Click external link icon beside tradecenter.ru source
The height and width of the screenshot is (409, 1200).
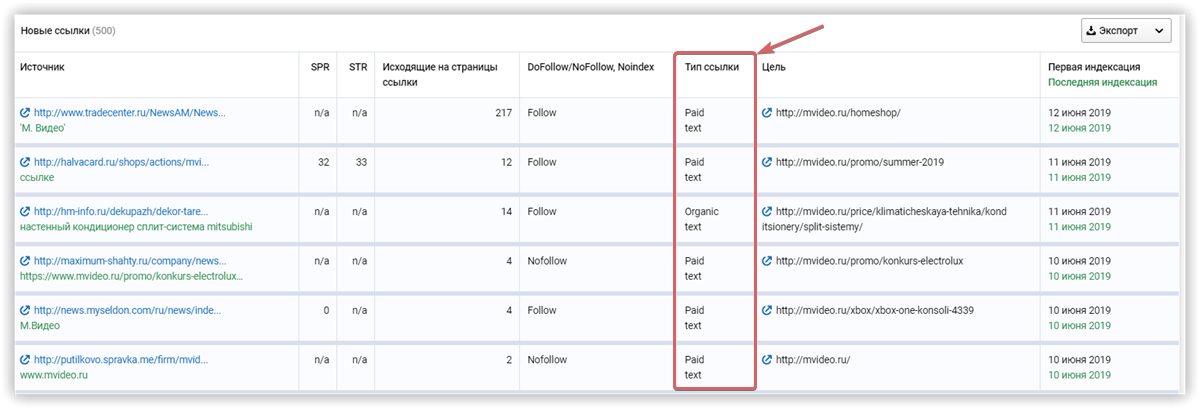(x=25, y=113)
